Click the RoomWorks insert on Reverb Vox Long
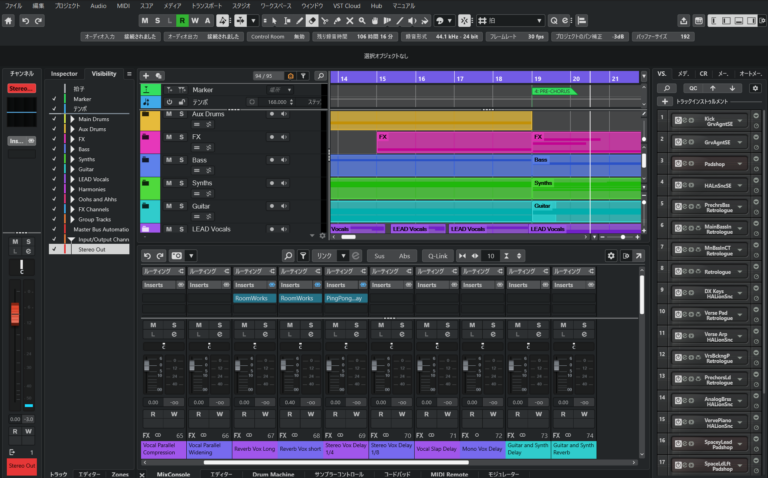 [x=254, y=298]
